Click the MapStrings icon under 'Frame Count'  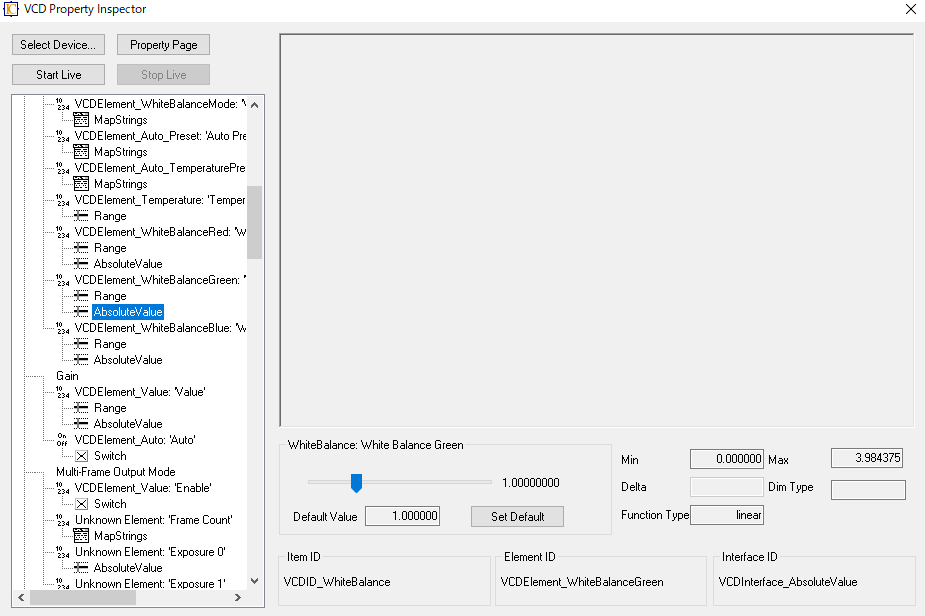(81, 536)
